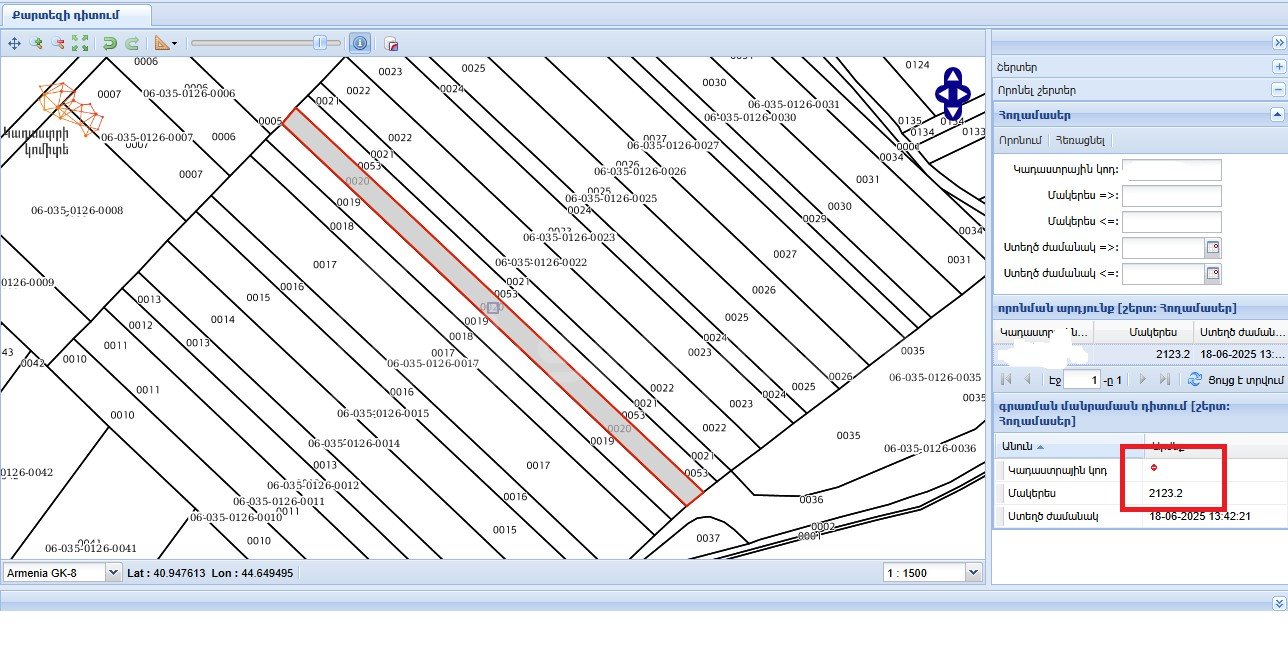Image resolution: width=1288 pixels, height=648 pixels.
Task: Go forward to next map view
Action: (x=131, y=44)
